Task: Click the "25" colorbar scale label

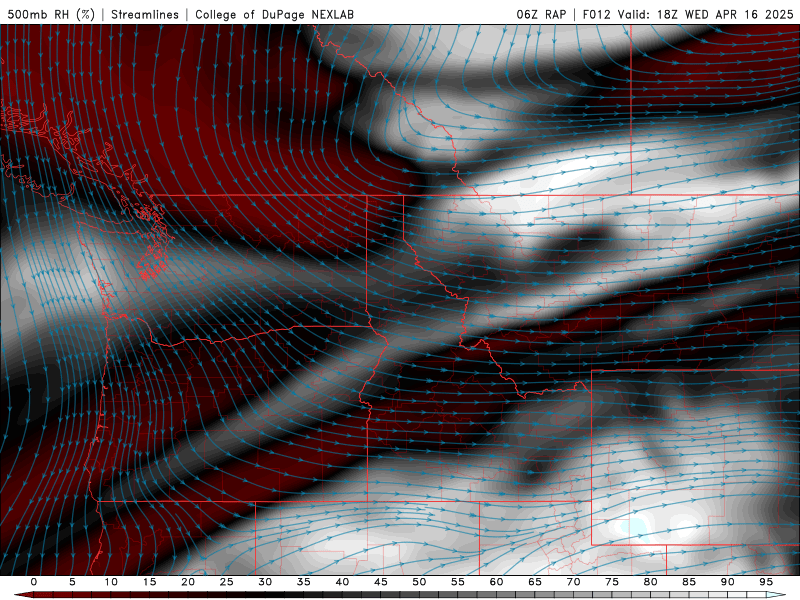Action: (x=227, y=582)
